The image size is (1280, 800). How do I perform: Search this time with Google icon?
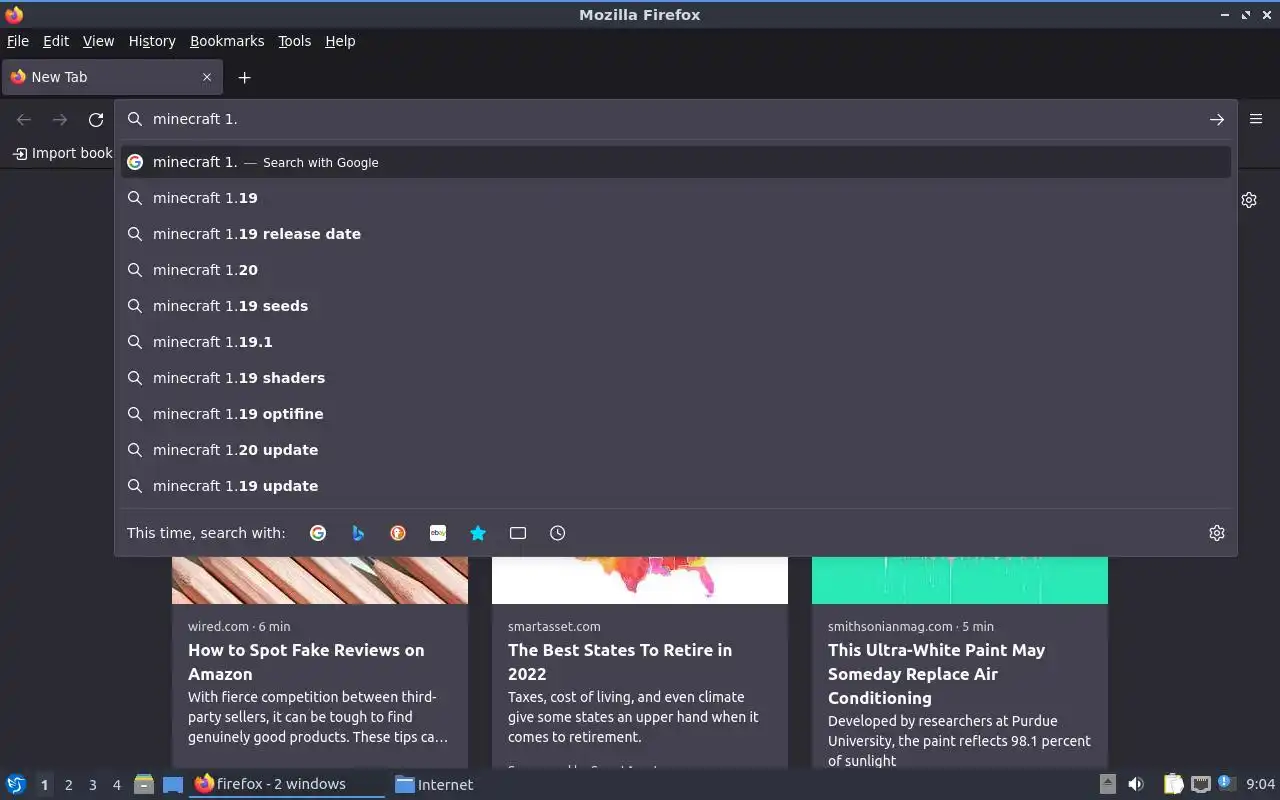(x=318, y=533)
